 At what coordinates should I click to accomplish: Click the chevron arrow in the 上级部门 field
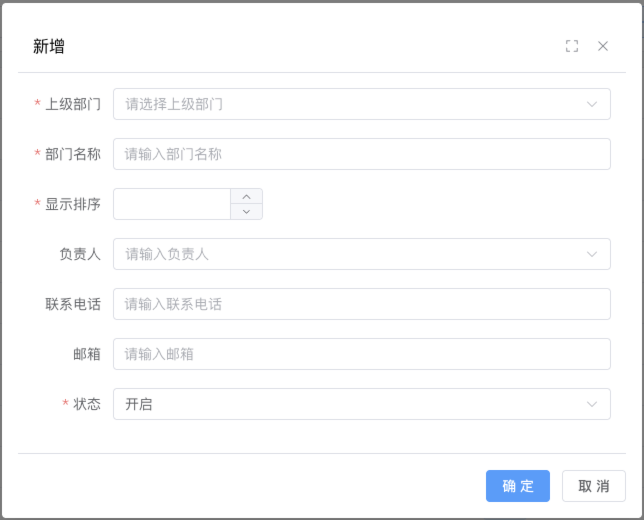click(591, 104)
